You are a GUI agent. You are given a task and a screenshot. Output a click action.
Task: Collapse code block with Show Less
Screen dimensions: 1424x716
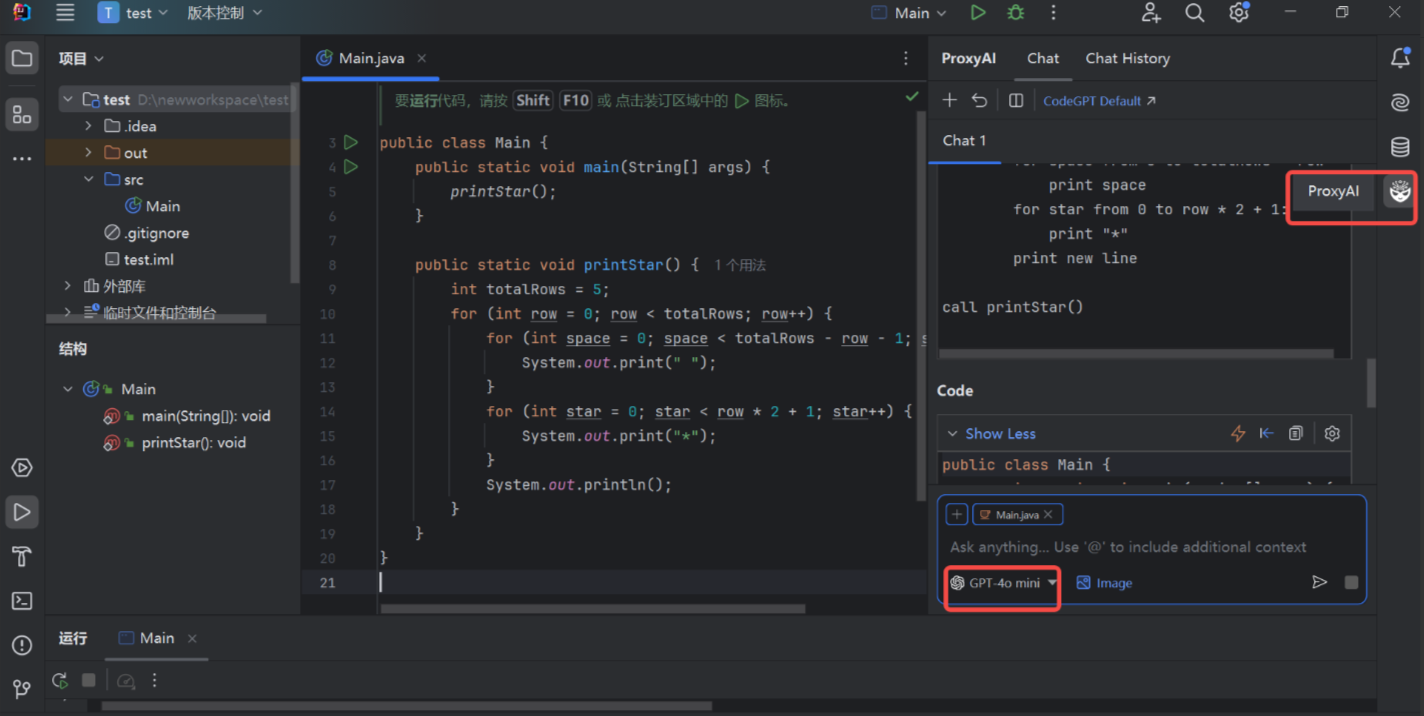click(990, 433)
